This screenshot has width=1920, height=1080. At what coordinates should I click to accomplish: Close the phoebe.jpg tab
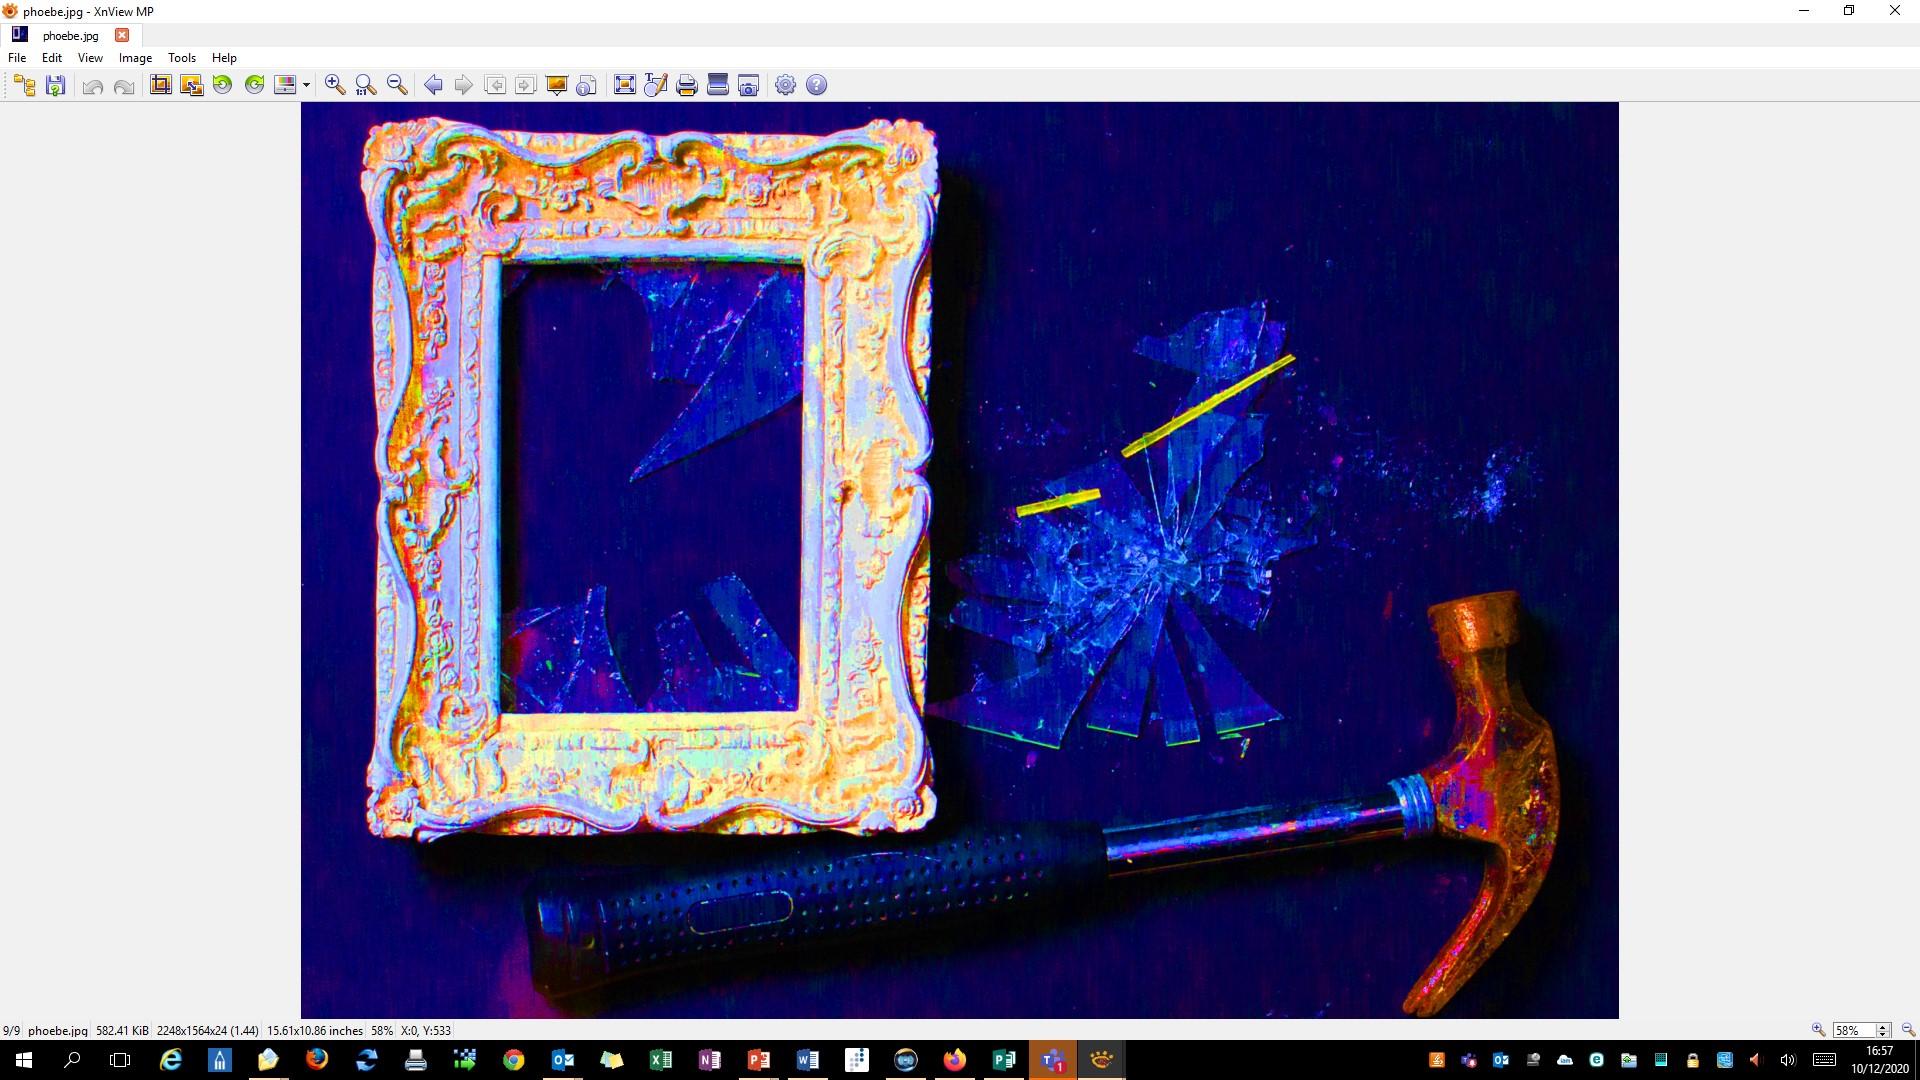[x=122, y=35]
